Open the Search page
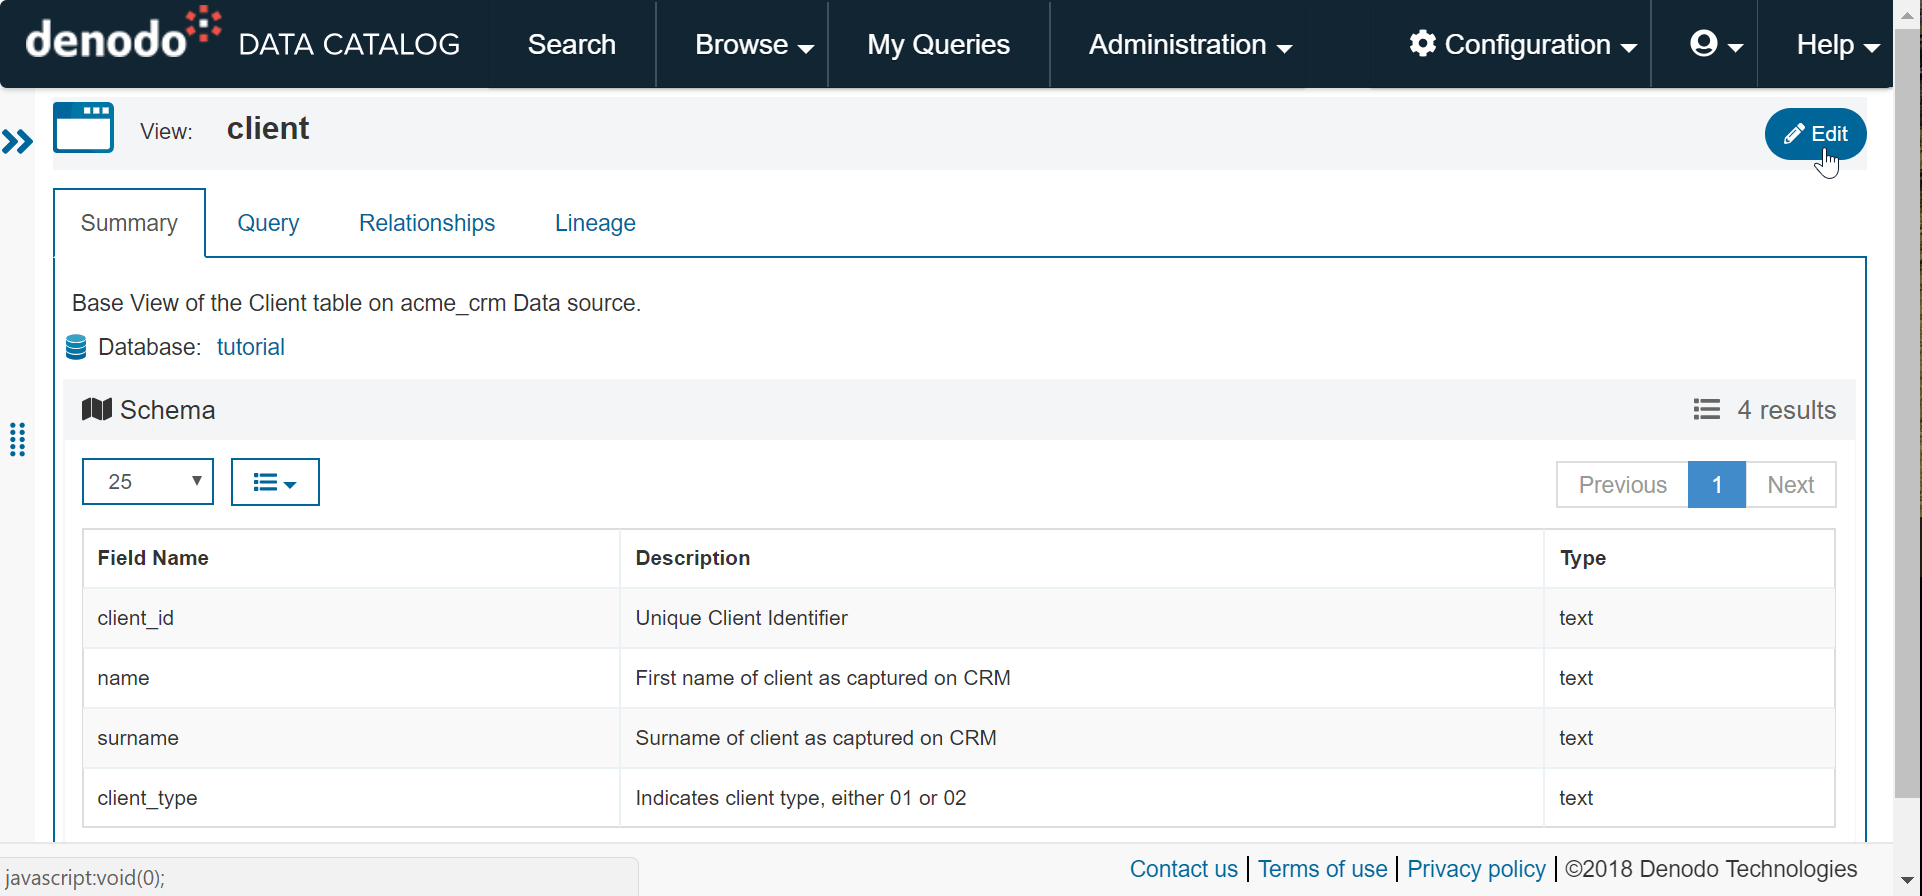The width and height of the screenshot is (1922, 896). (x=572, y=44)
